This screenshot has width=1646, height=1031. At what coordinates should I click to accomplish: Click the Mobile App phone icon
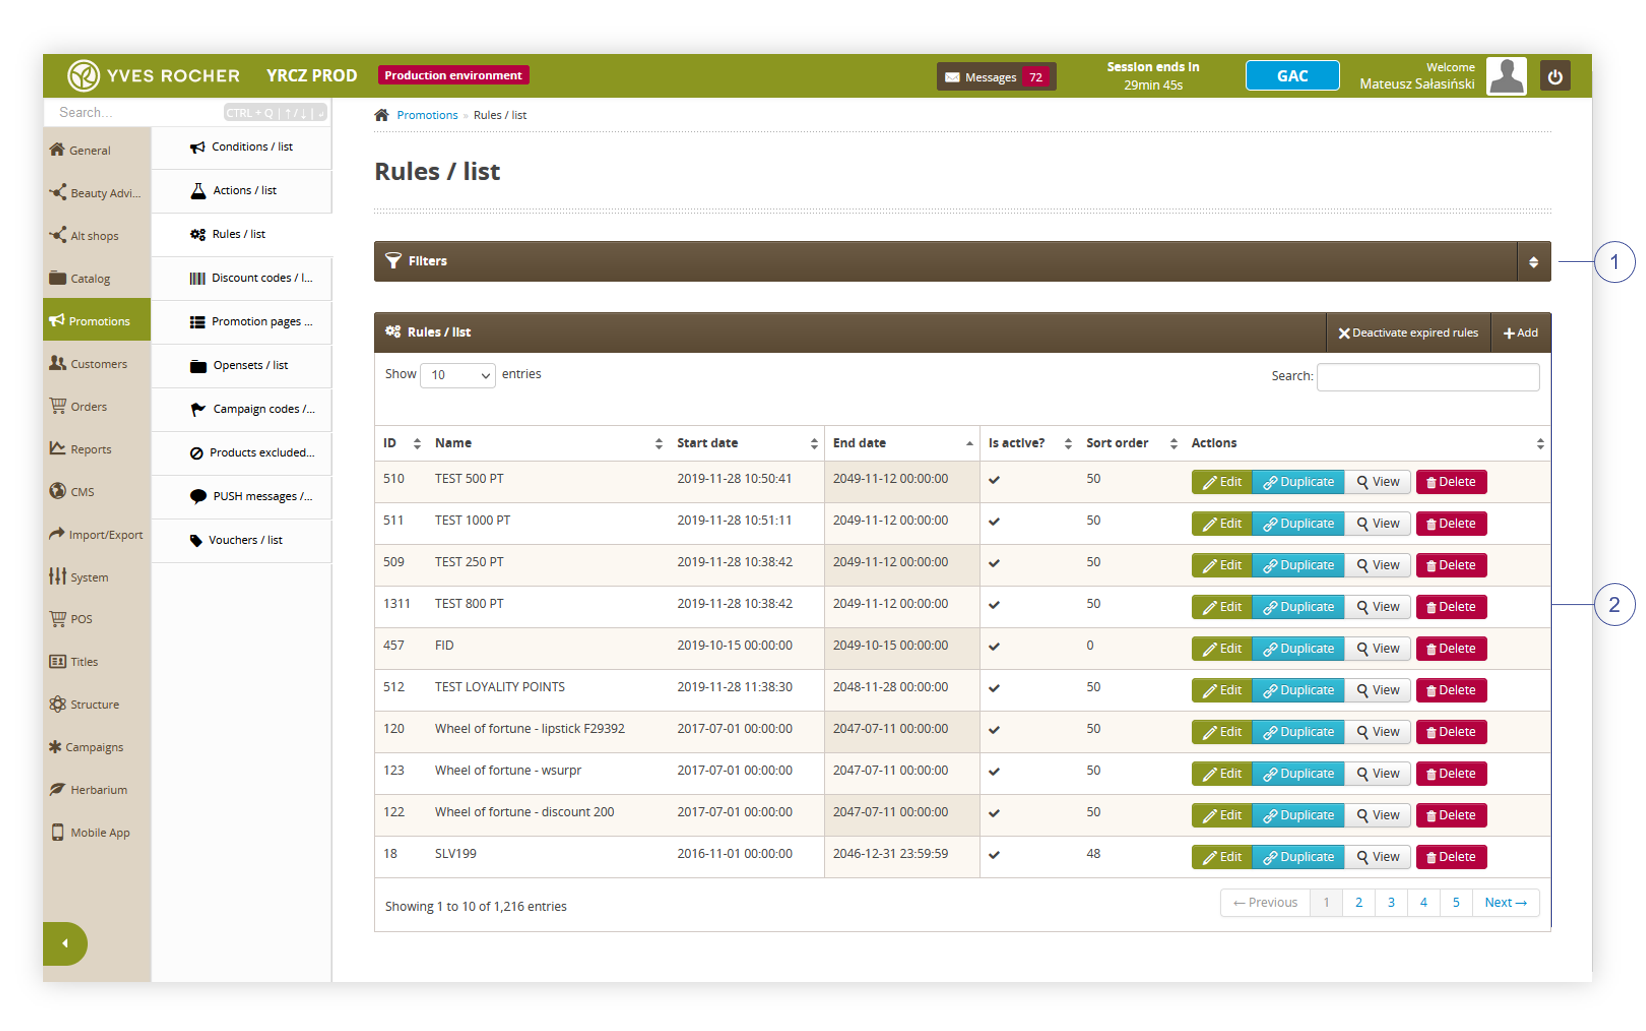58,832
